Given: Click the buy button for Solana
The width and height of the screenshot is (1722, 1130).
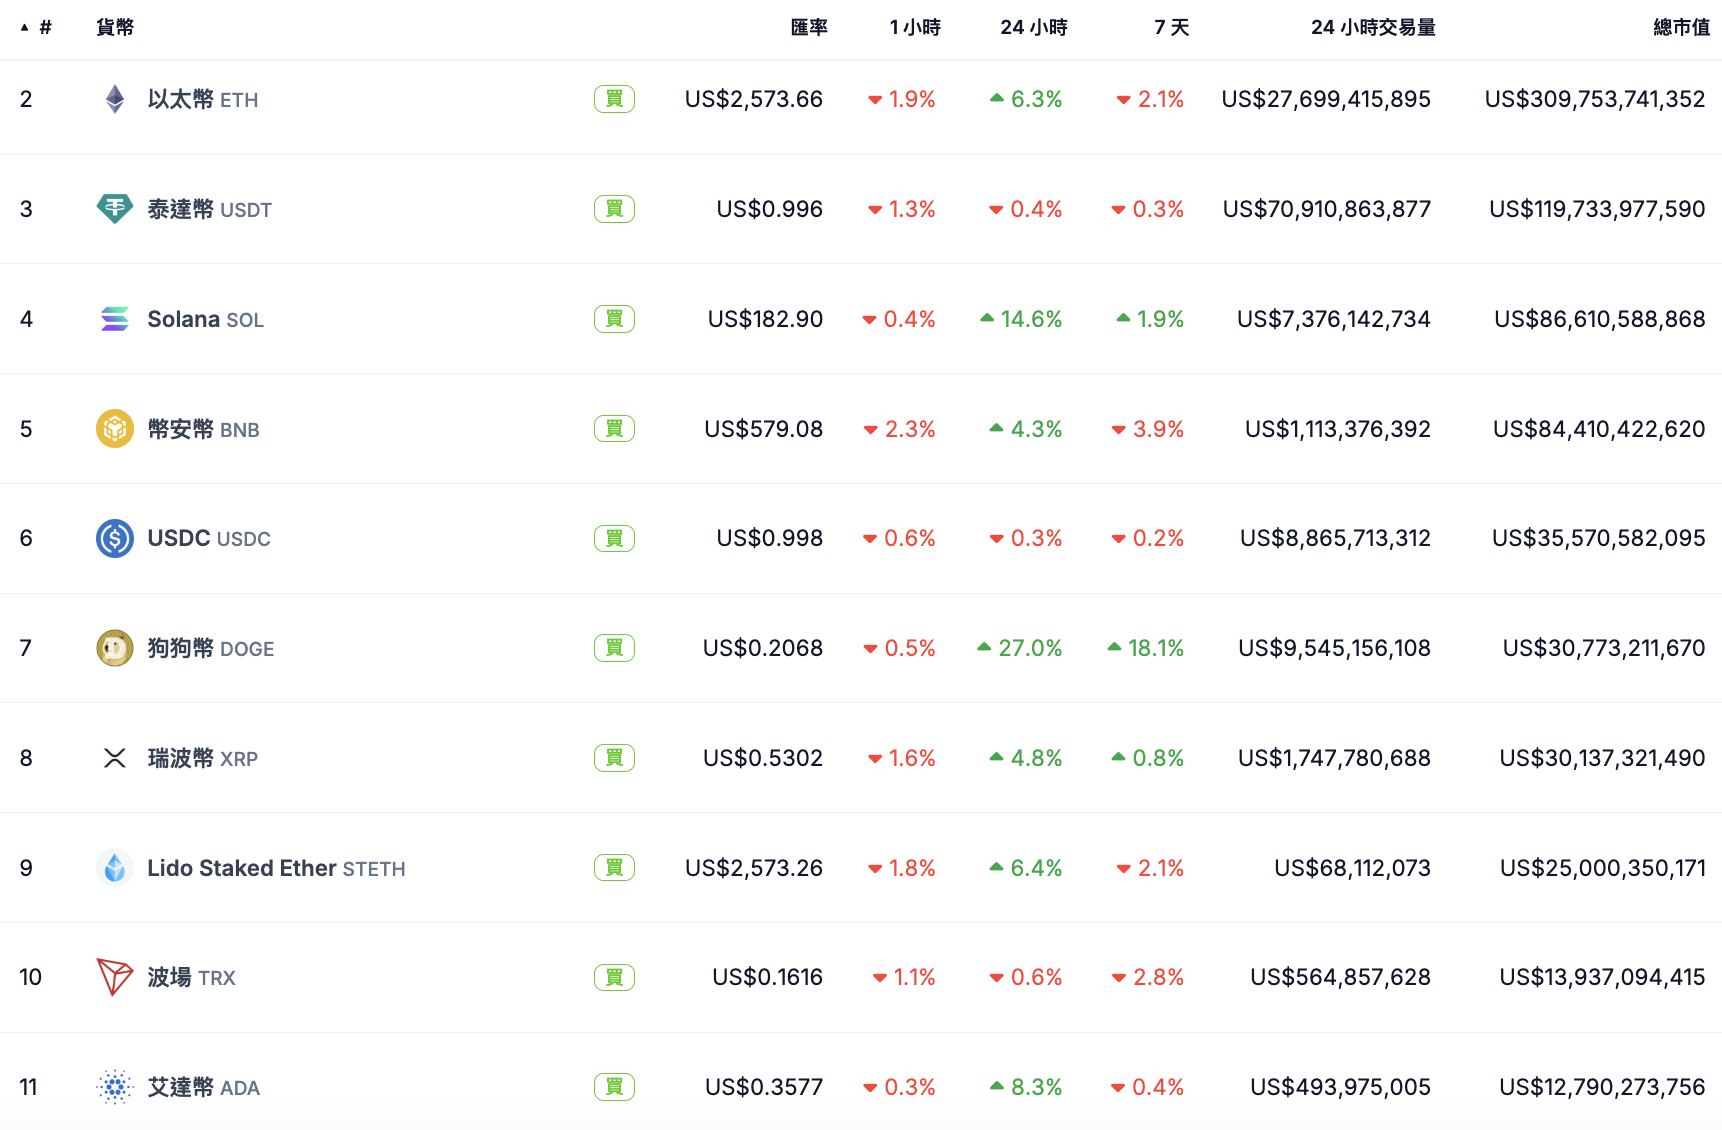Looking at the screenshot, I should pyautogui.click(x=614, y=319).
